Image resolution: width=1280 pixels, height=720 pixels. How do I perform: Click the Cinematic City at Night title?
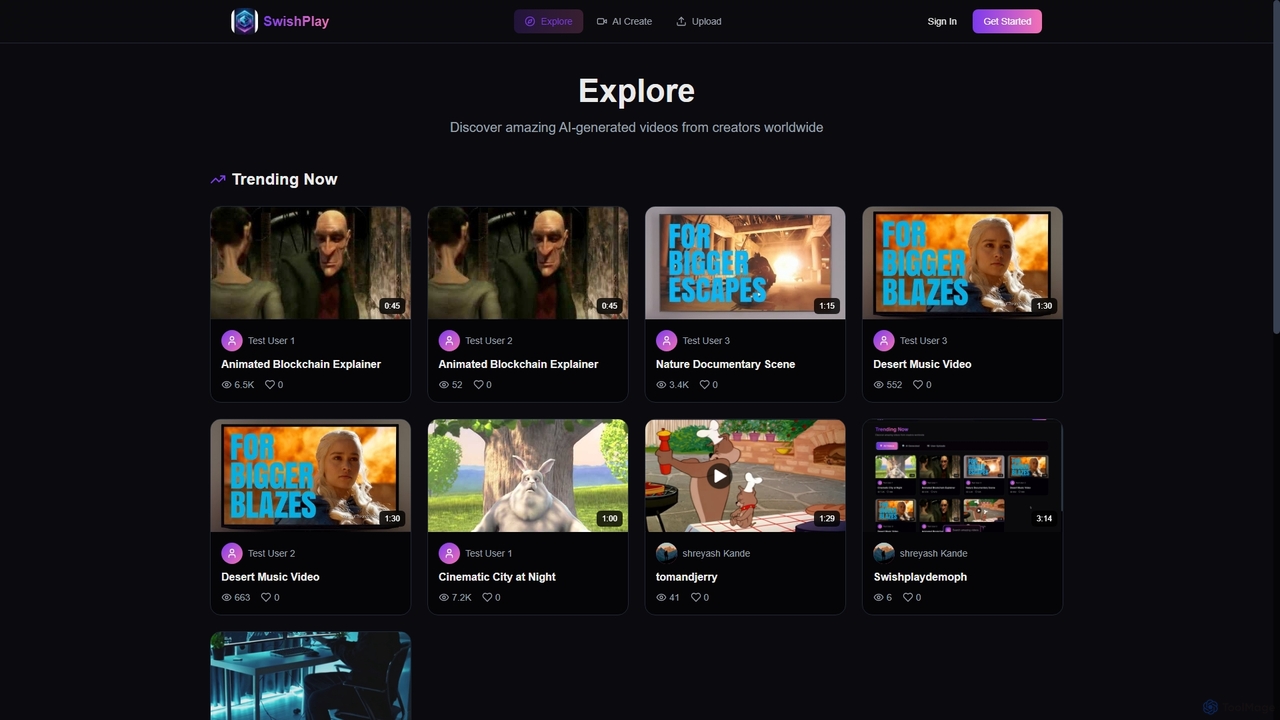coord(497,577)
